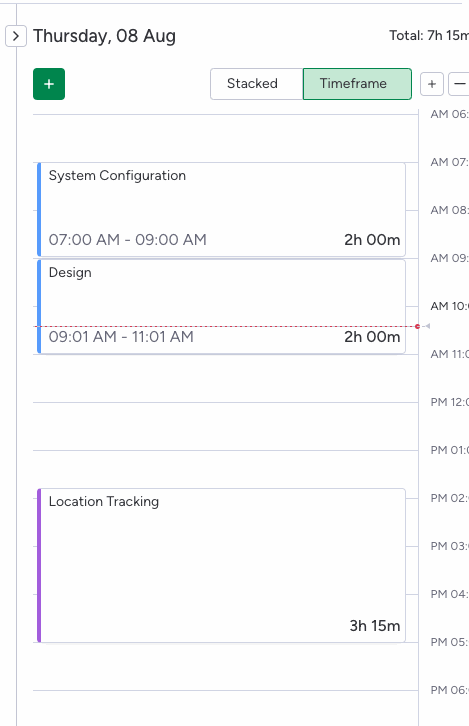This screenshot has width=469, height=726.
Task: Collapse Thursday, 08 Aug day chevron
Action: pos(16,36)
